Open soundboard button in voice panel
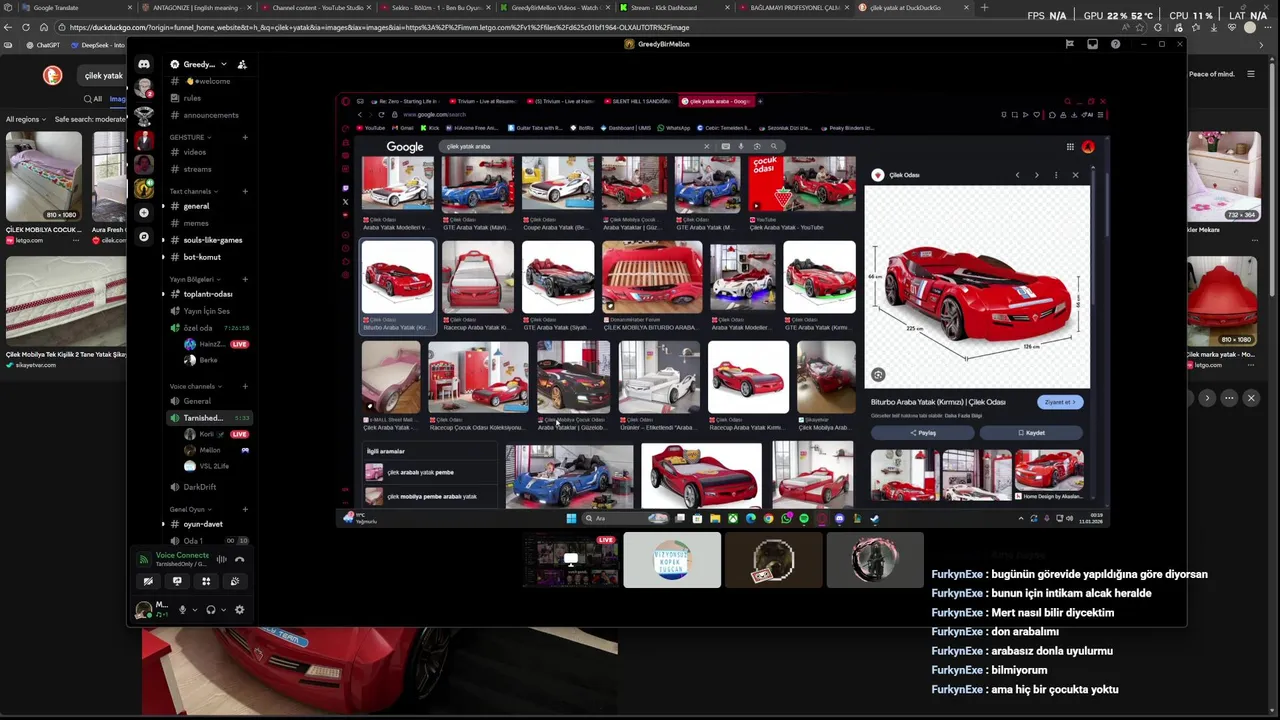Image resolution: width=1280 pixels, height=720 pixels. click(x=235, y=581)
